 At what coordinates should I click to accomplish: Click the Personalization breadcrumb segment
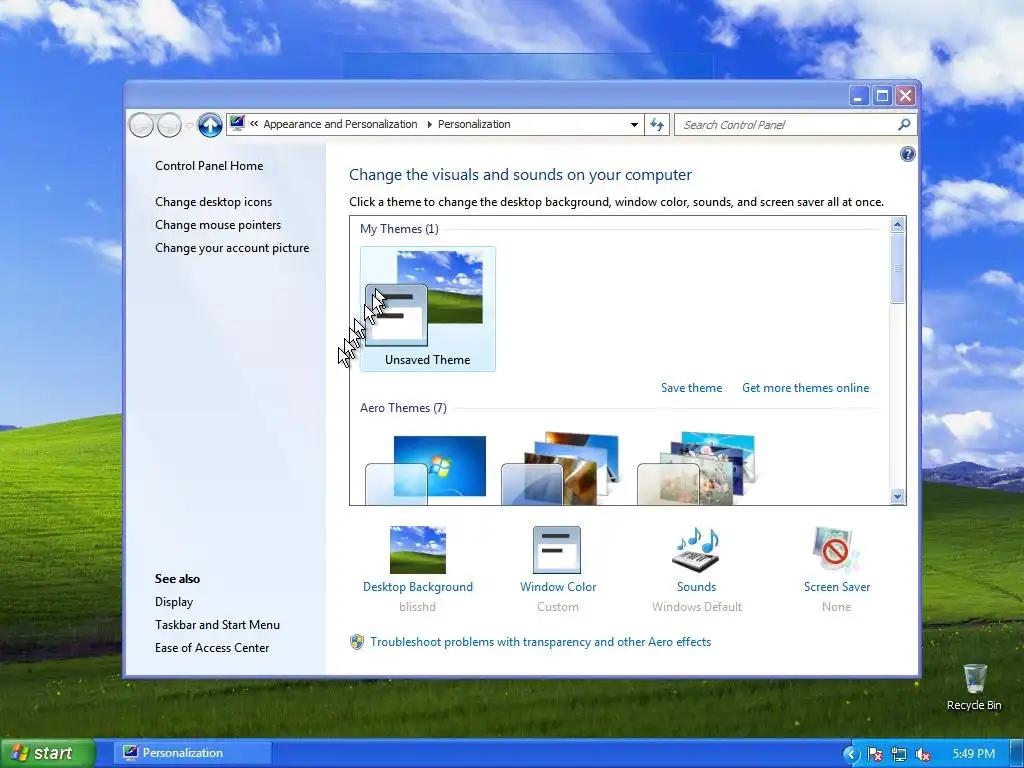coord(474,124)
